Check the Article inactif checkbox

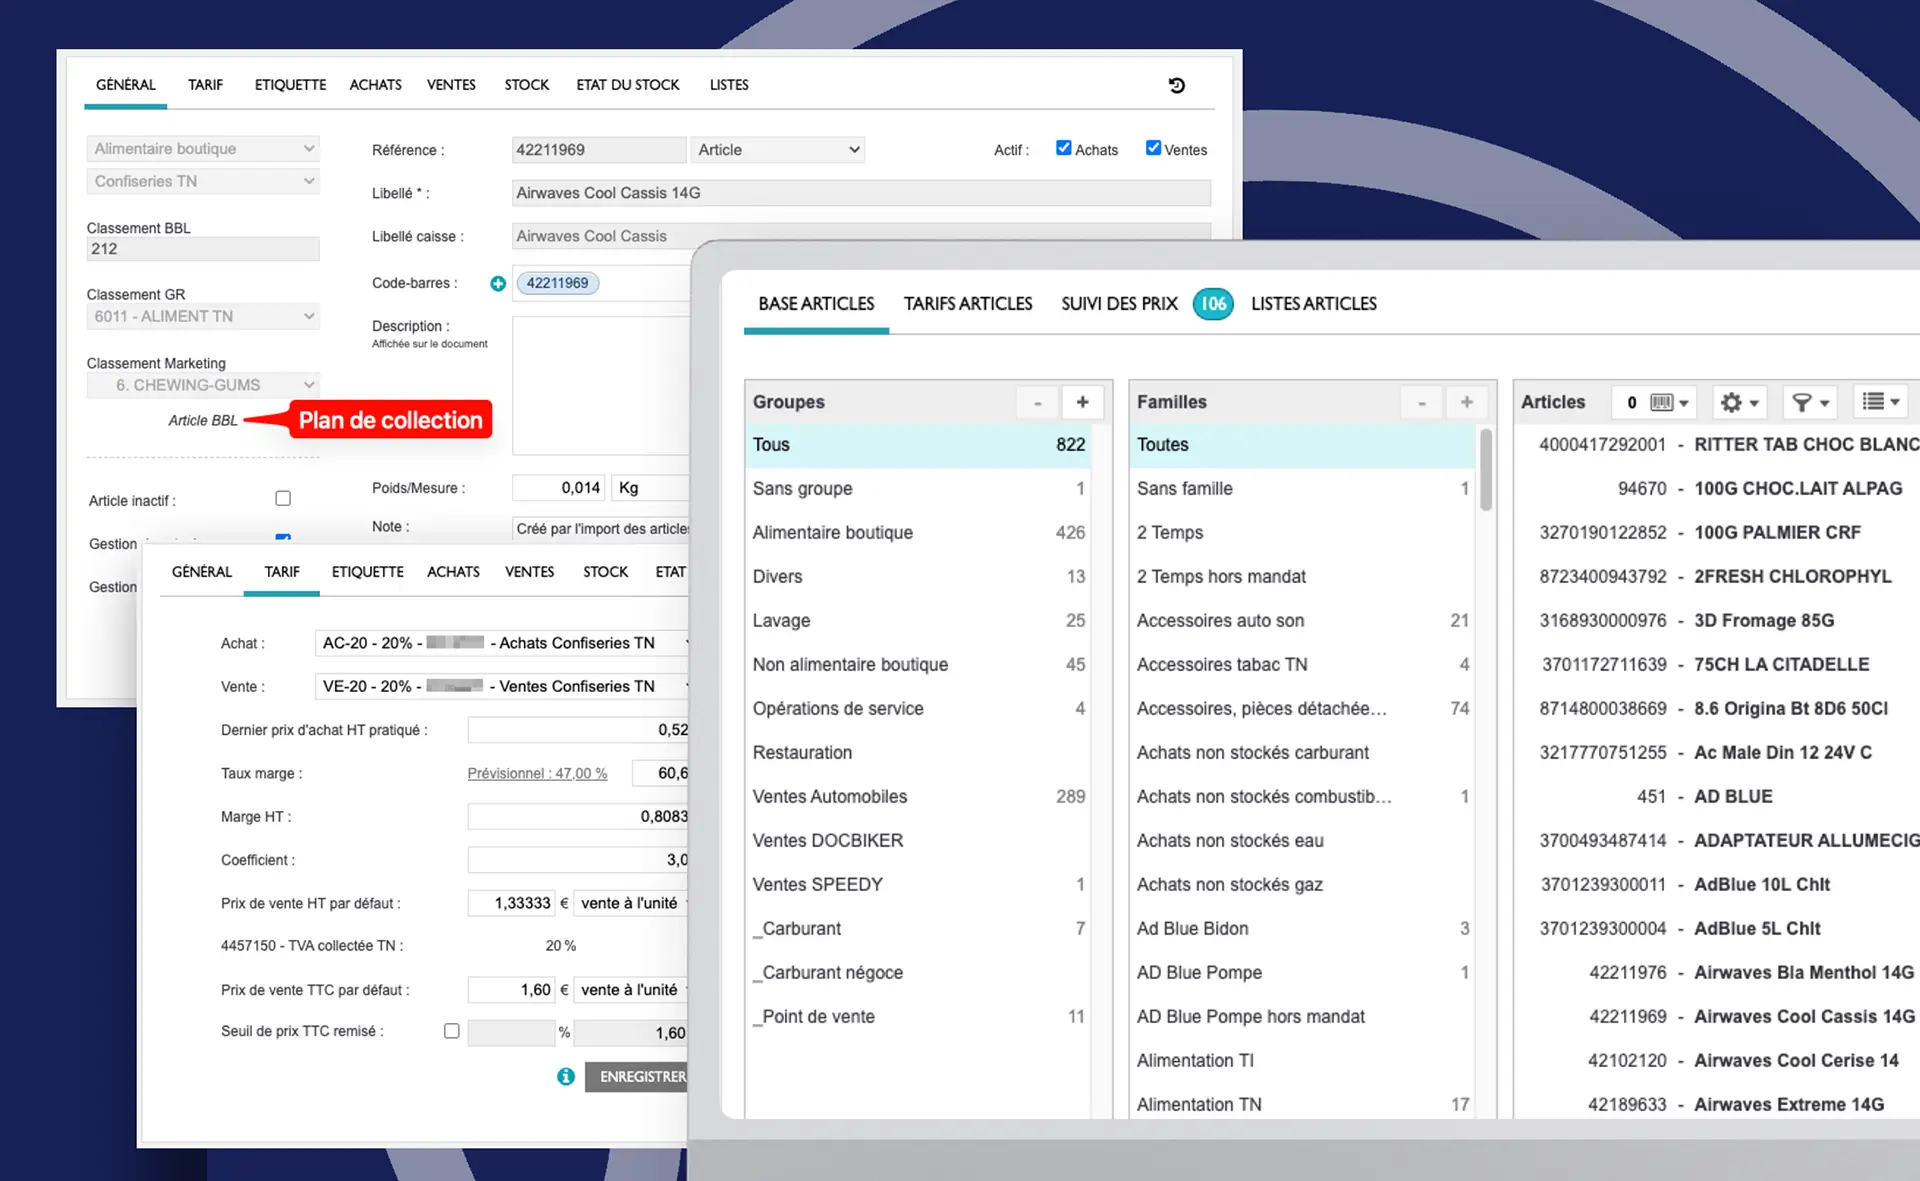283,498
